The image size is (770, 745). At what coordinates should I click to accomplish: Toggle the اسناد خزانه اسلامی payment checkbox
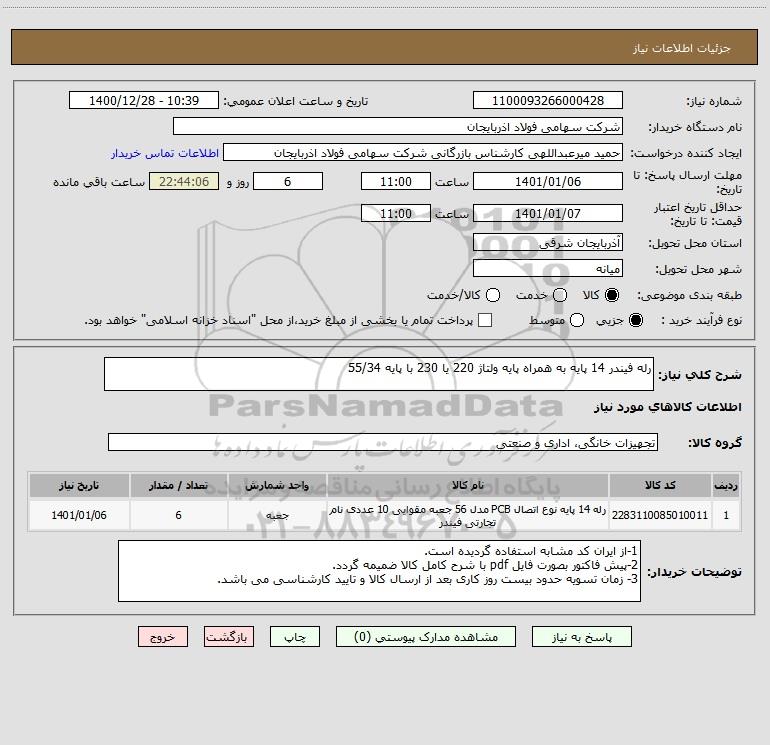pyautogui.click(x=485, y=320)
